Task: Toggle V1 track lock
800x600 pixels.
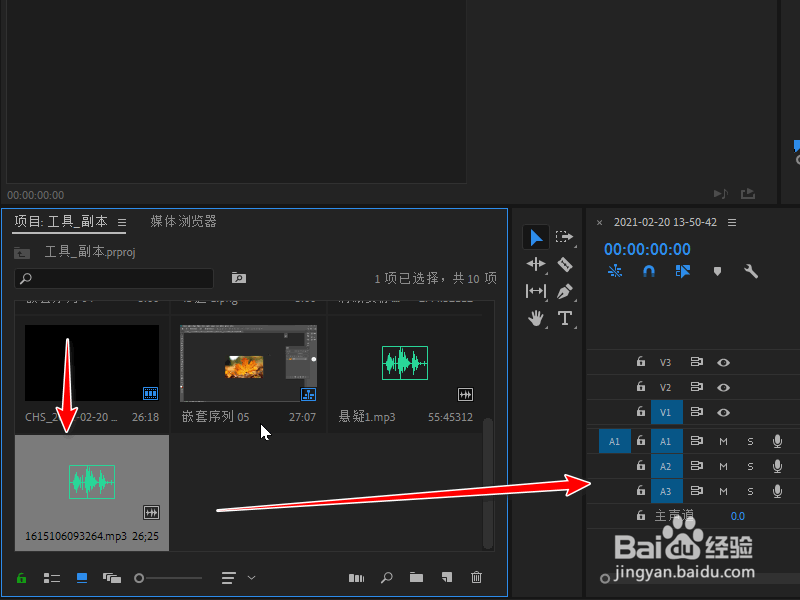Action: [641, 411]
